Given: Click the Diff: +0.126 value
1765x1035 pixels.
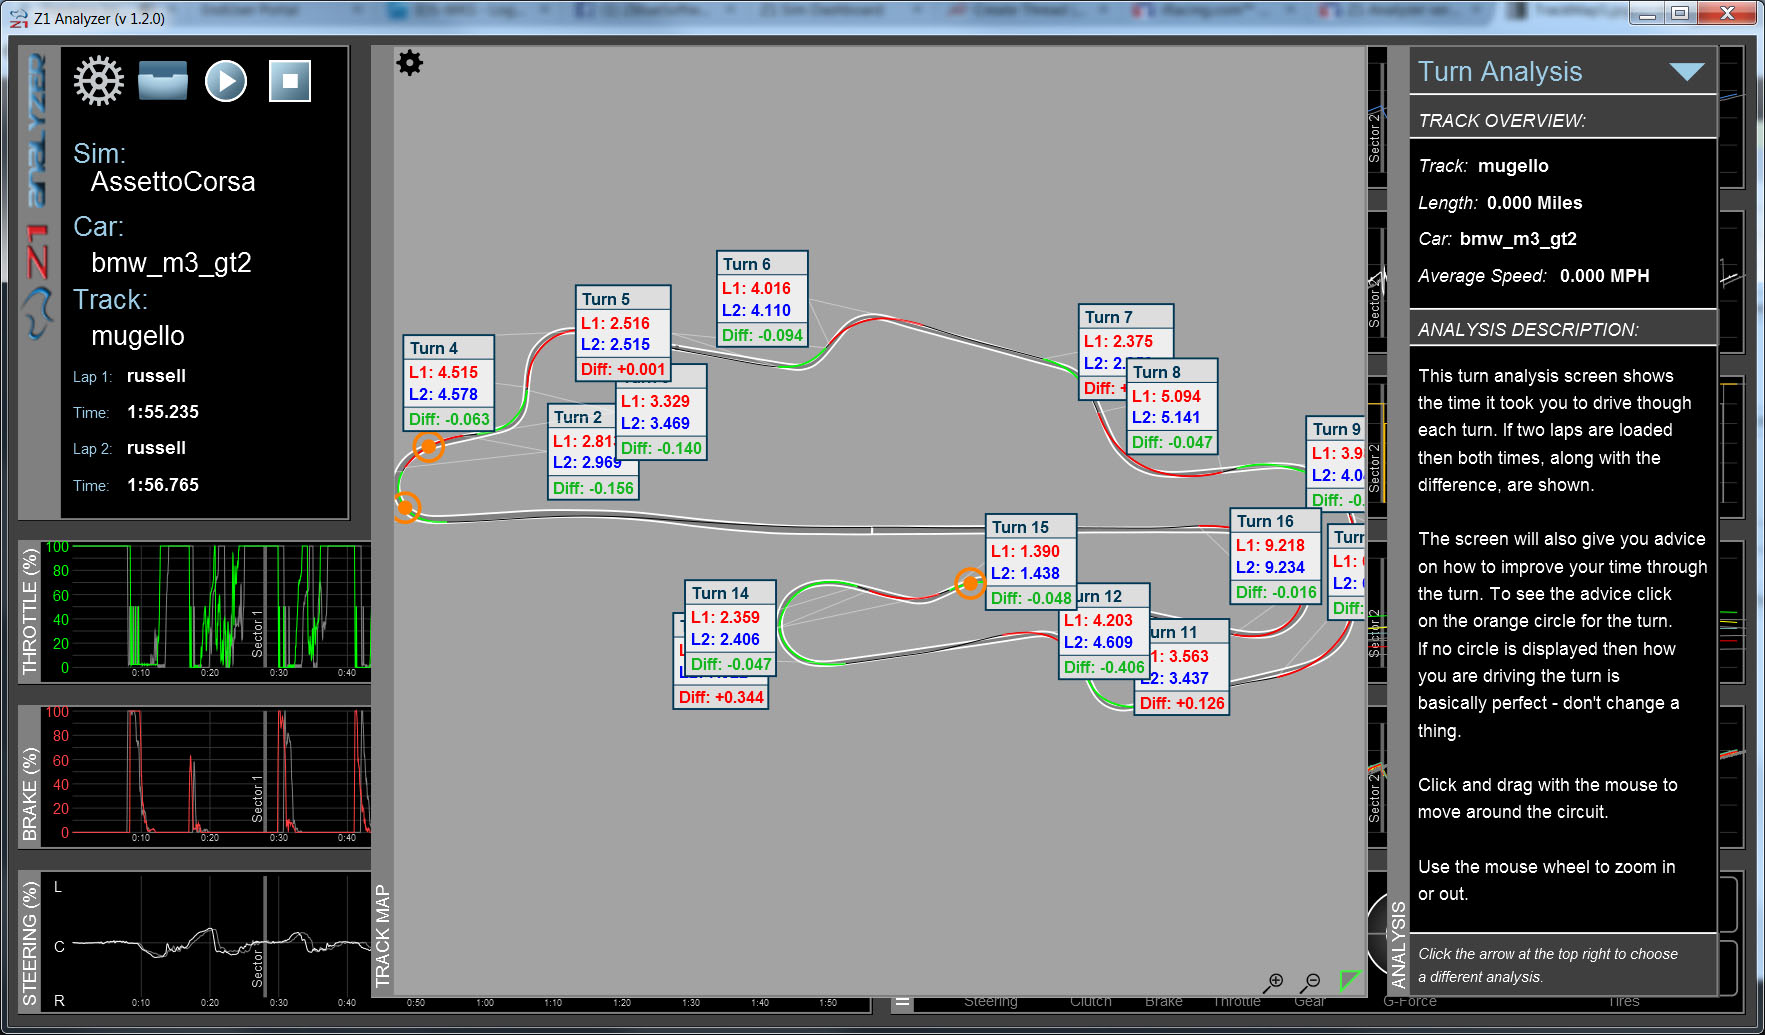Looking at the screenshot, I should click(x=1182, y=704).
